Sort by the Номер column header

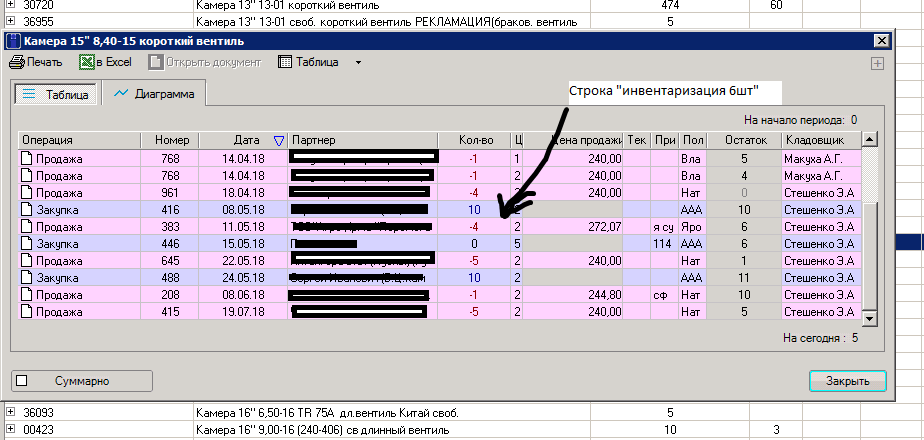click(x=169, y=140)
